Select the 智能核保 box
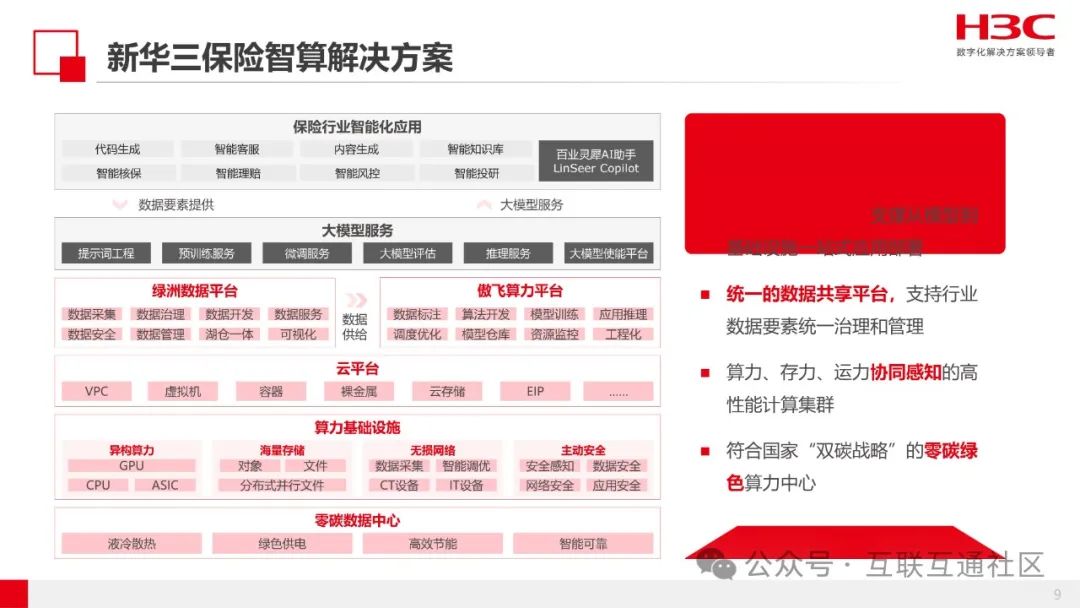The height and width of the screenshot is (608, 1080). 118,173
